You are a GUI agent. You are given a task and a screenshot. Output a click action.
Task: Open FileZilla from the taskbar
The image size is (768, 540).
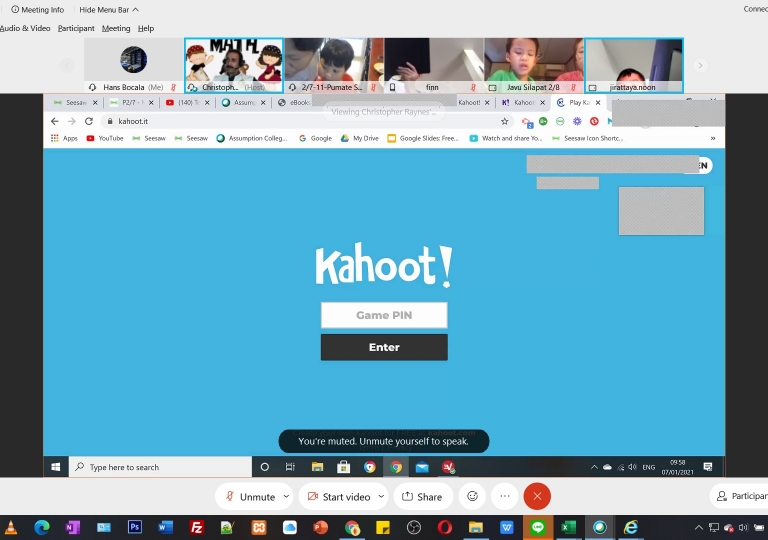196,527
